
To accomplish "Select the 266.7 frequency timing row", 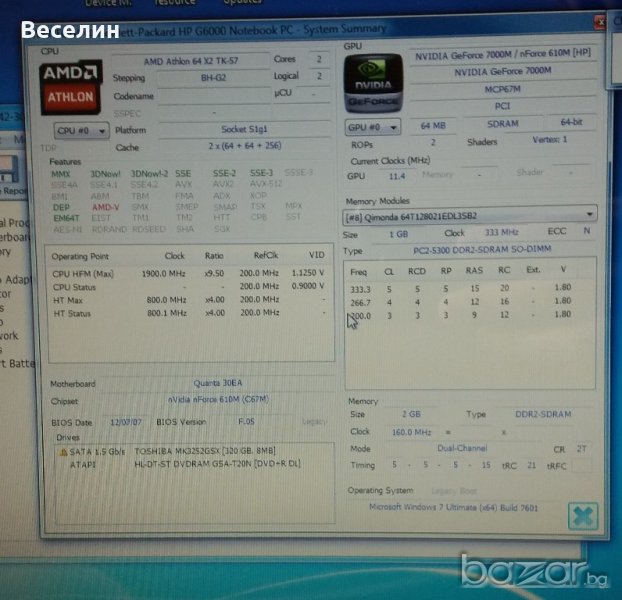I will (x=461, y=302).
